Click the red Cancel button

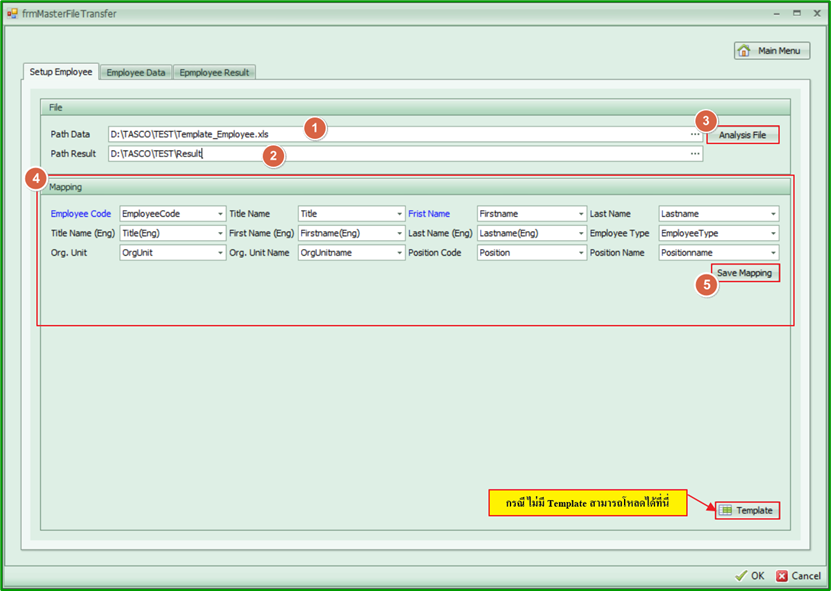pyautogui.click(x=798, y=576)
